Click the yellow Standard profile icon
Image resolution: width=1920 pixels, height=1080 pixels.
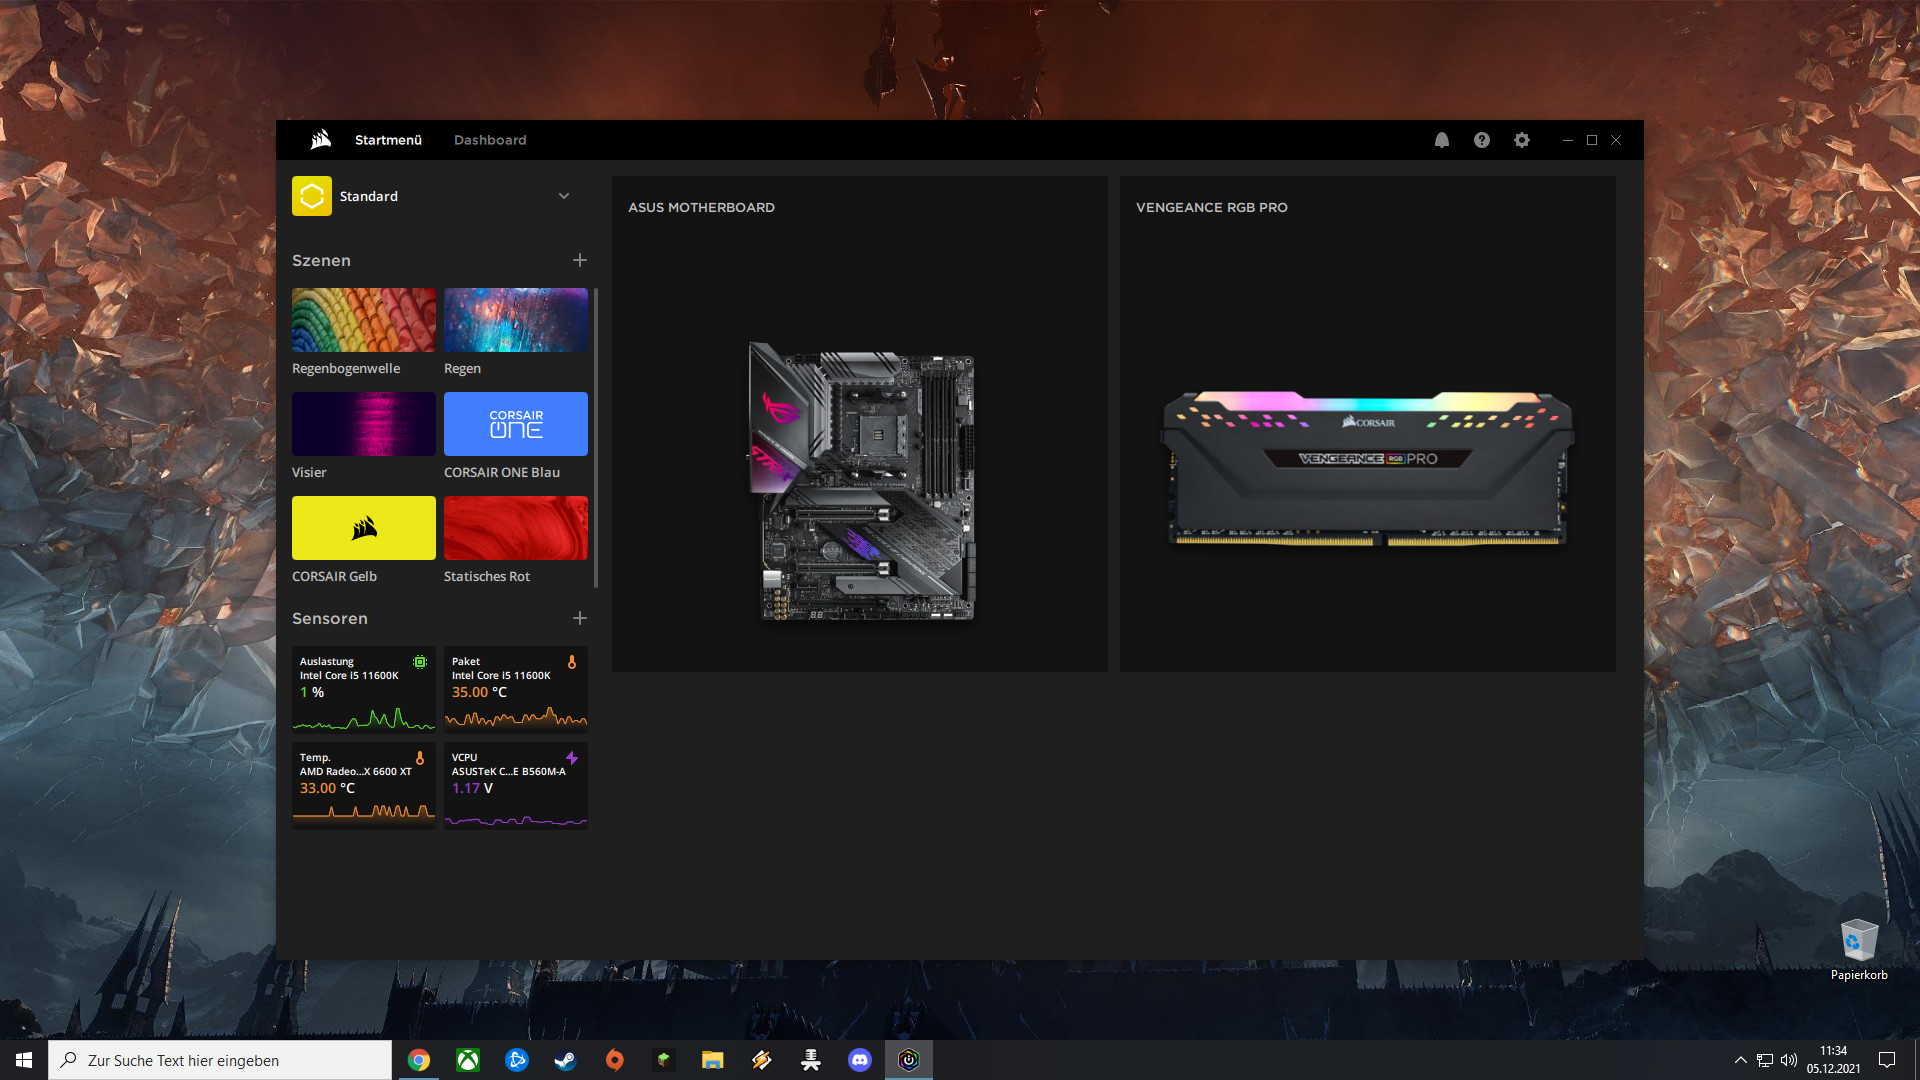pyautogui.click(x=312, y=196)
